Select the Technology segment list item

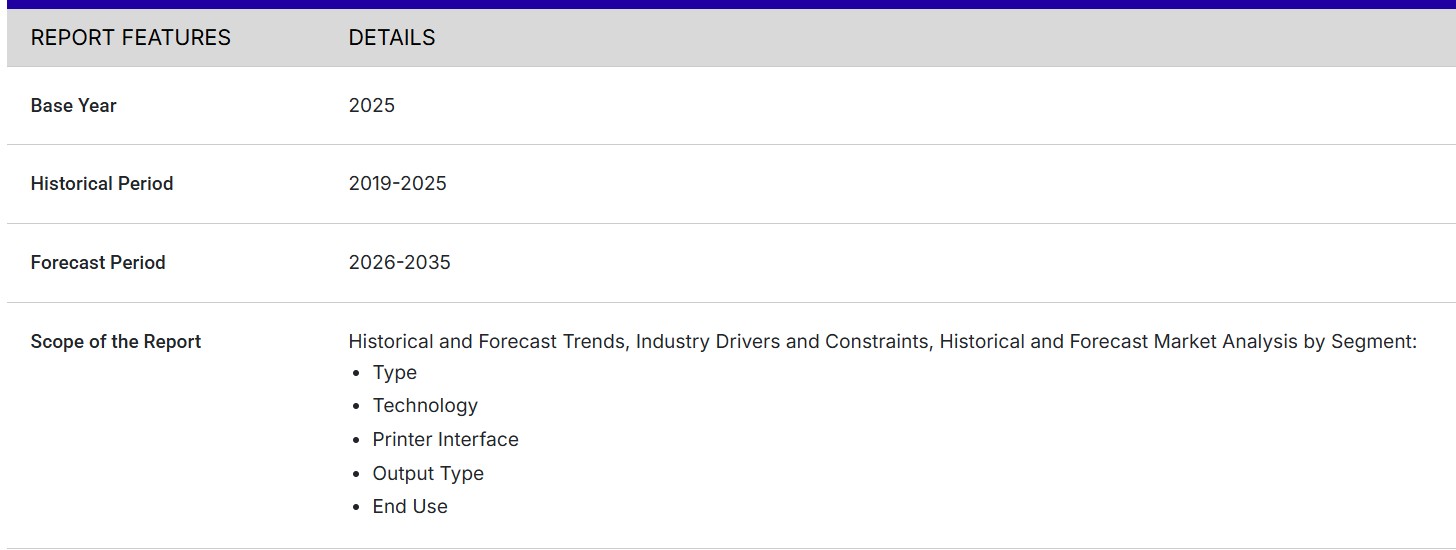tap(425, 406)
